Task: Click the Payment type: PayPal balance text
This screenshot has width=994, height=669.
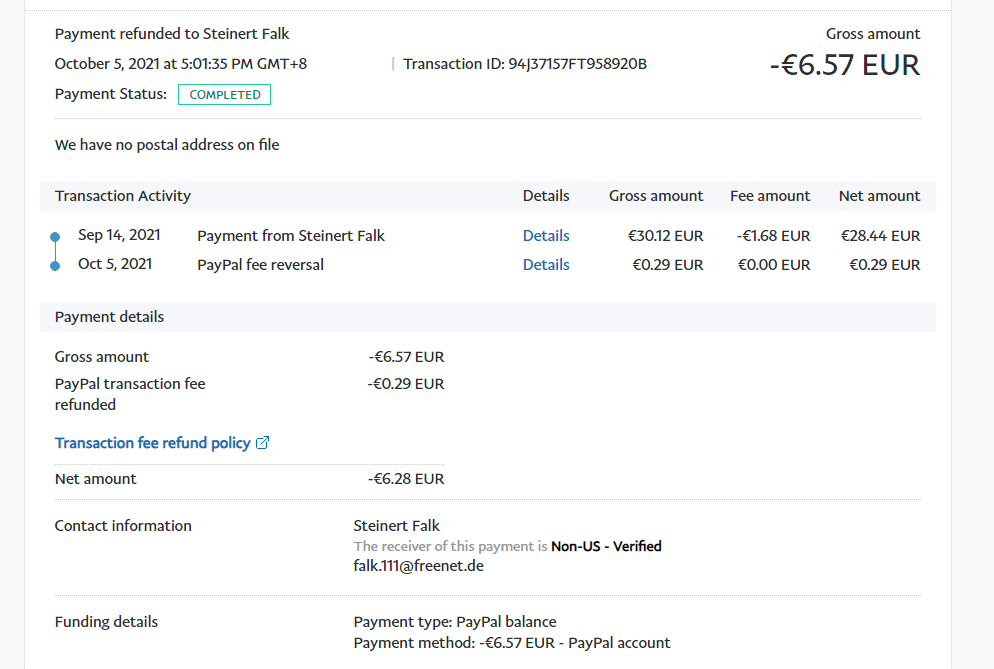Action: pos(455,622)
